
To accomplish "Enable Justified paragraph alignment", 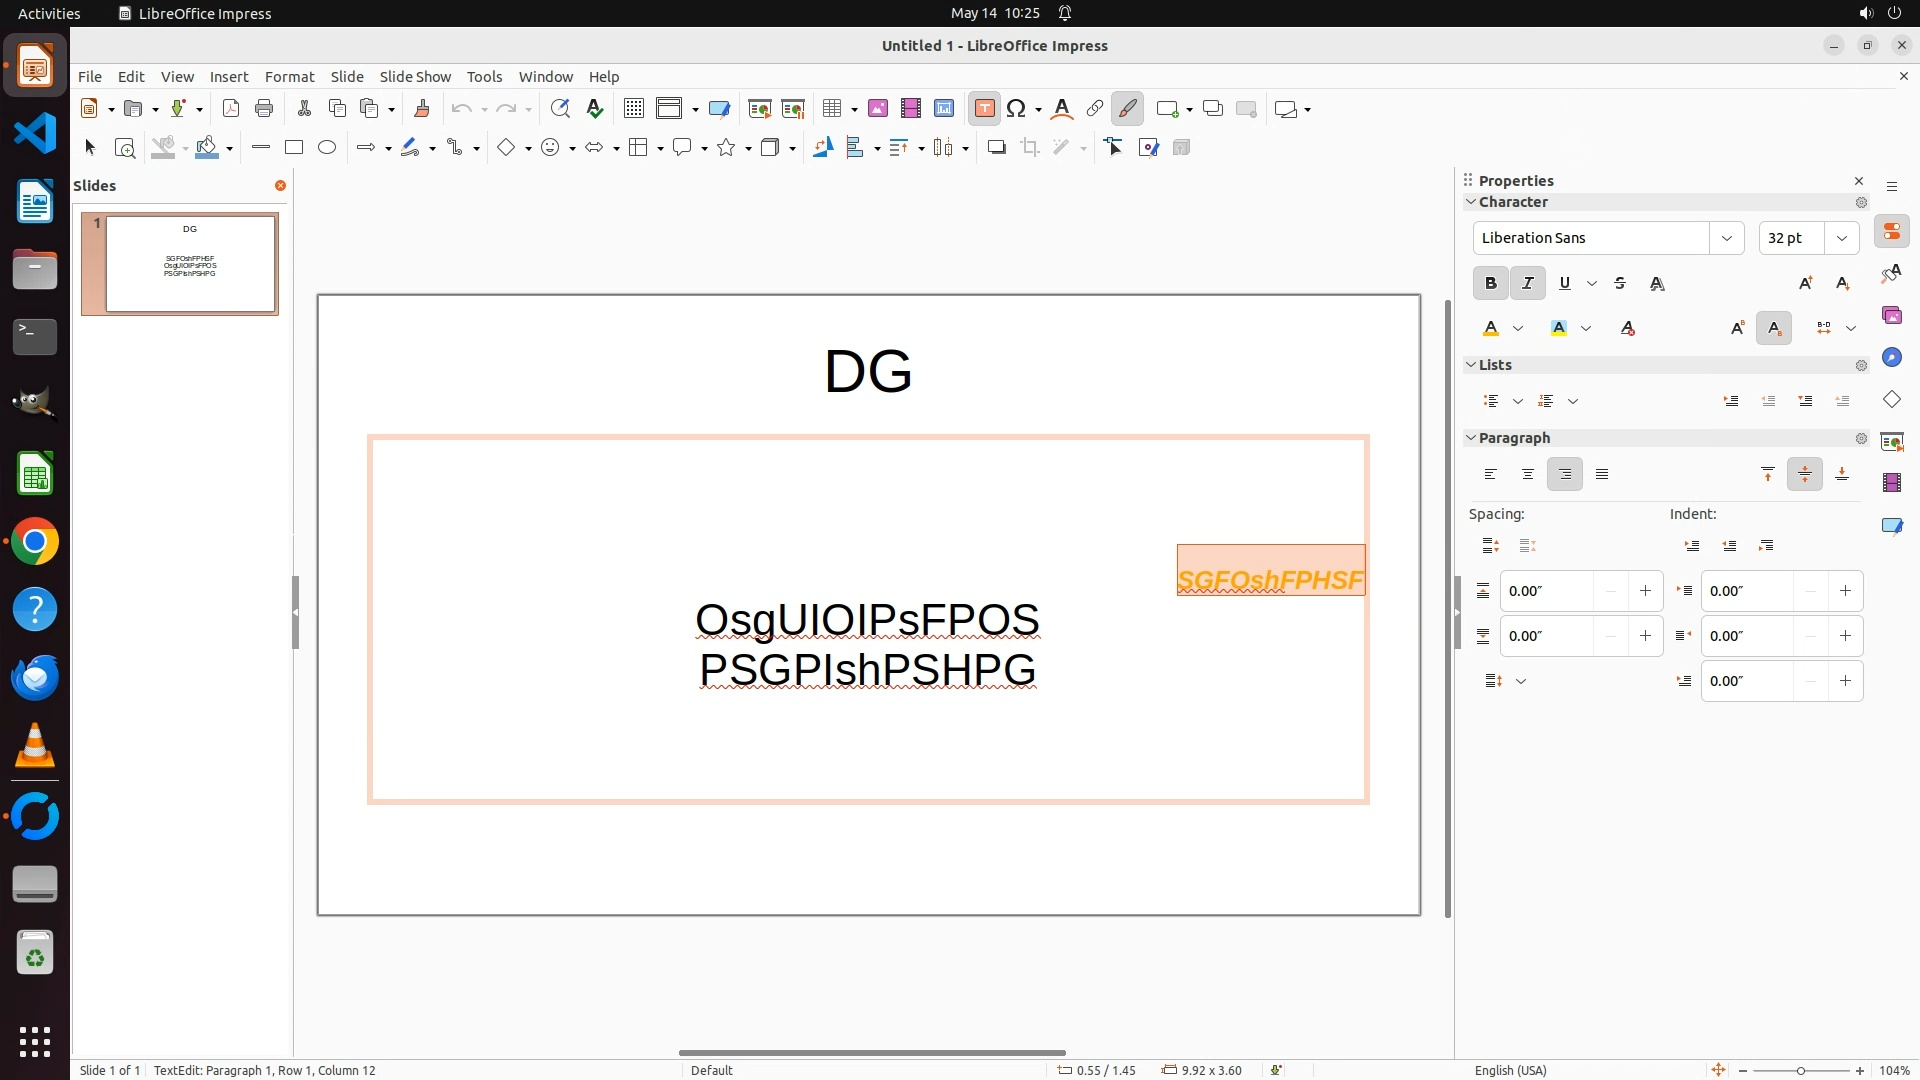I will (x=1602, y=475).
